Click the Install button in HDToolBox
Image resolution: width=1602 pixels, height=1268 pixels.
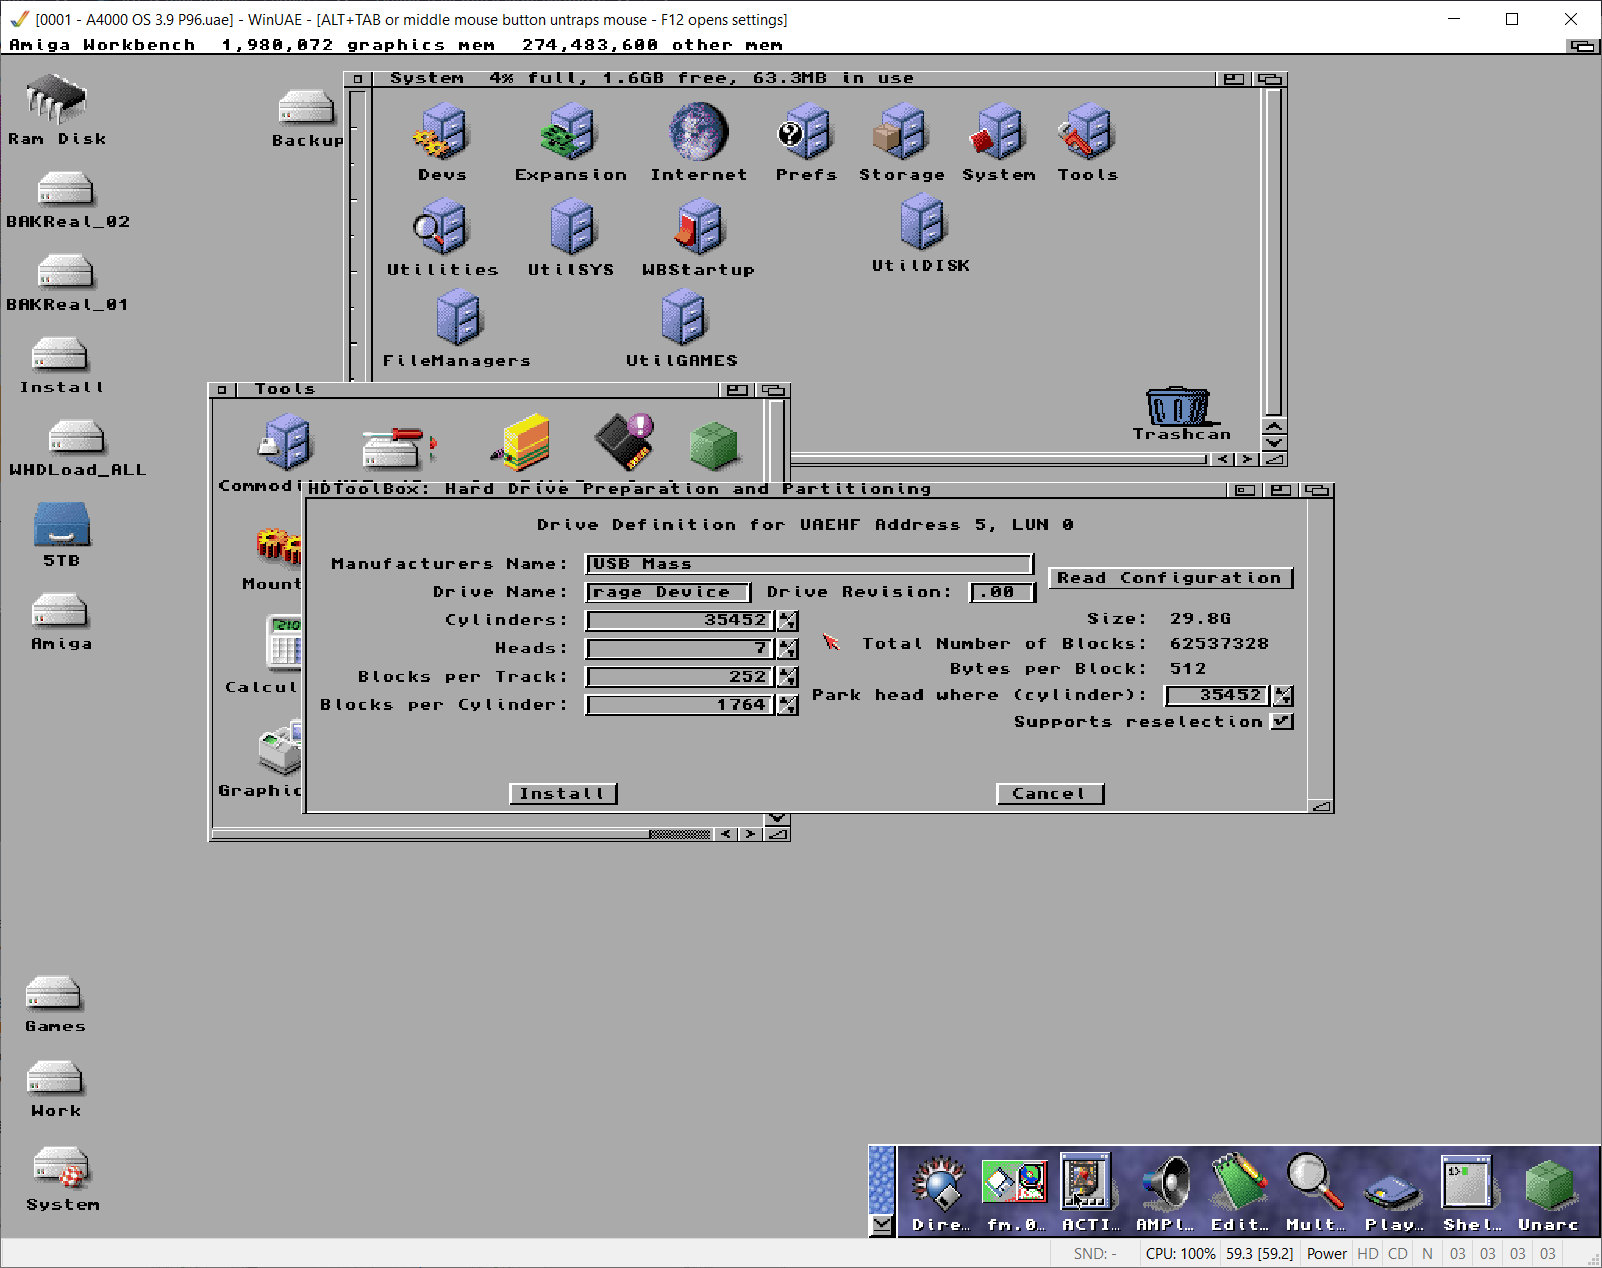(563, 794)
